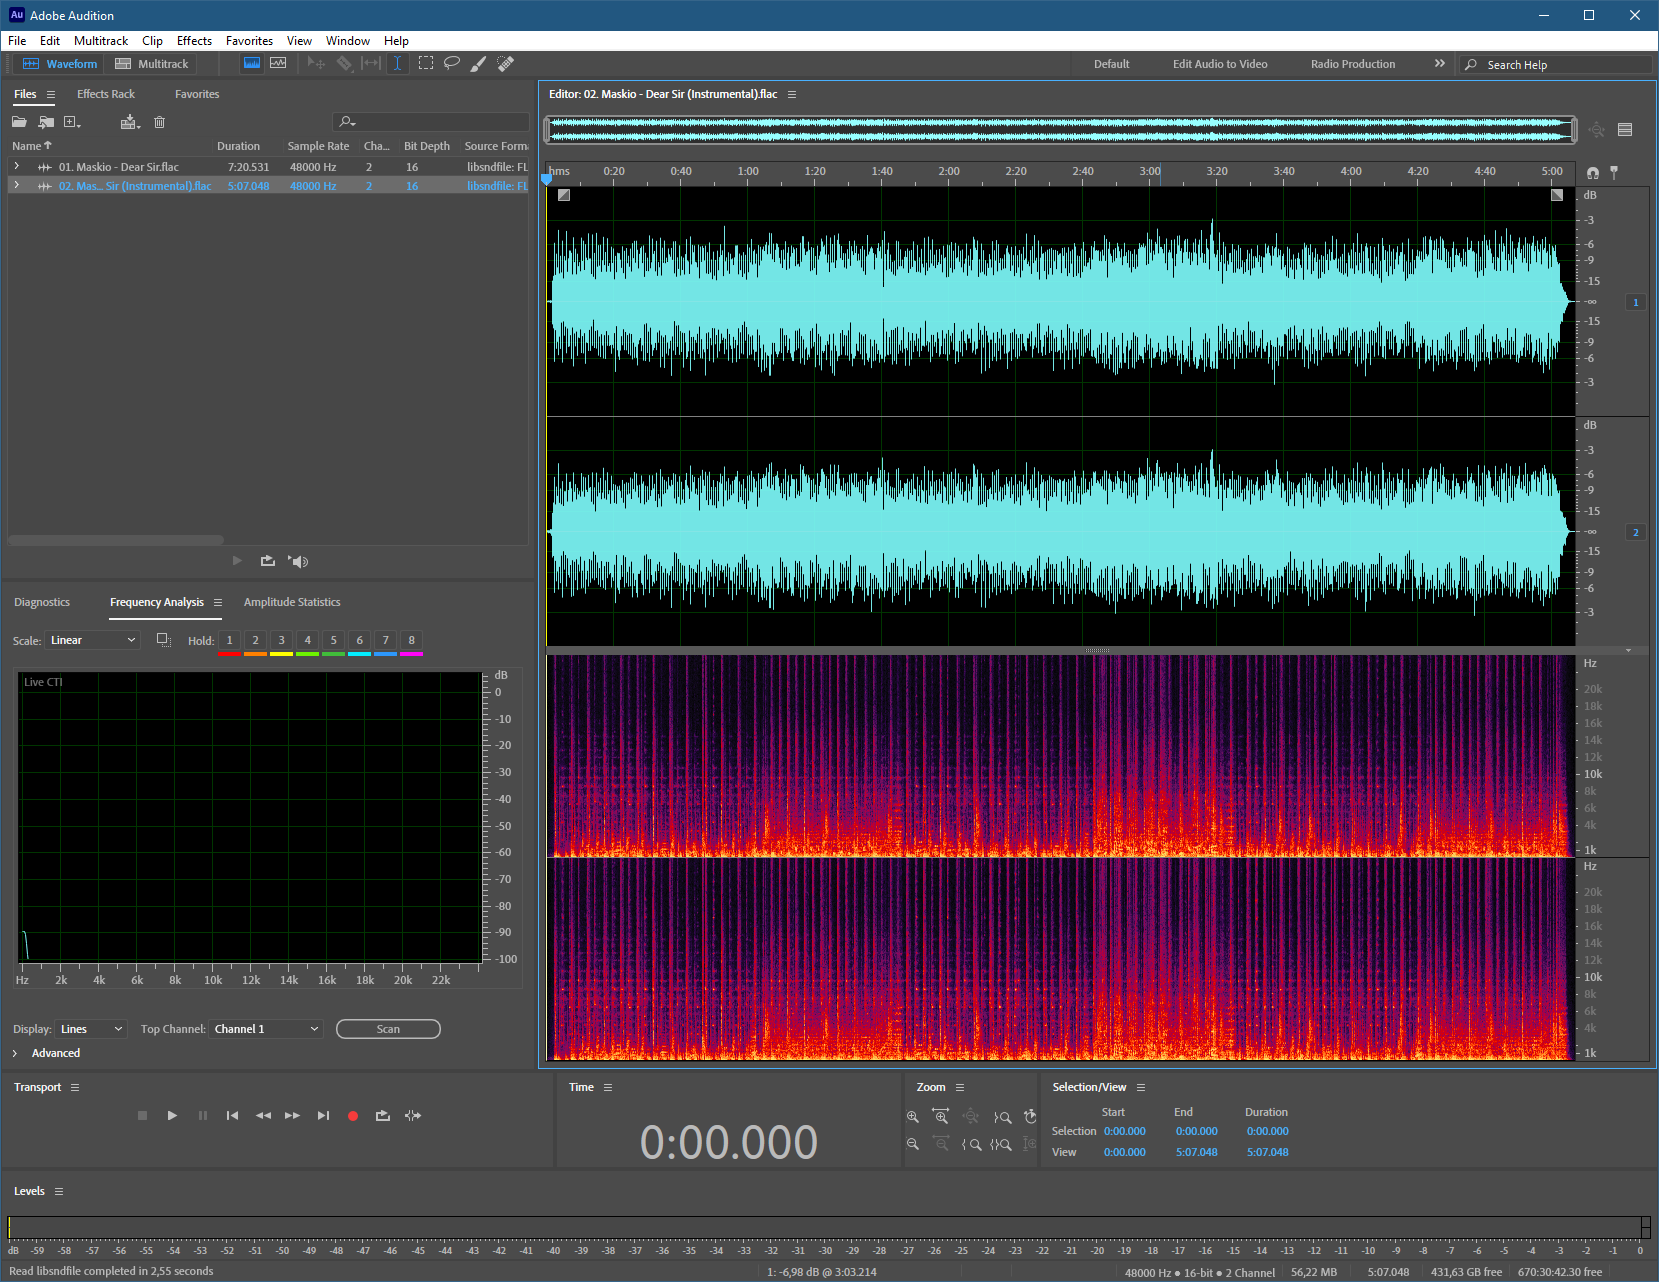Toggle Hold button 5
The width and height of the screenshot is (1659, 1282).
click(x=333, y=640)
